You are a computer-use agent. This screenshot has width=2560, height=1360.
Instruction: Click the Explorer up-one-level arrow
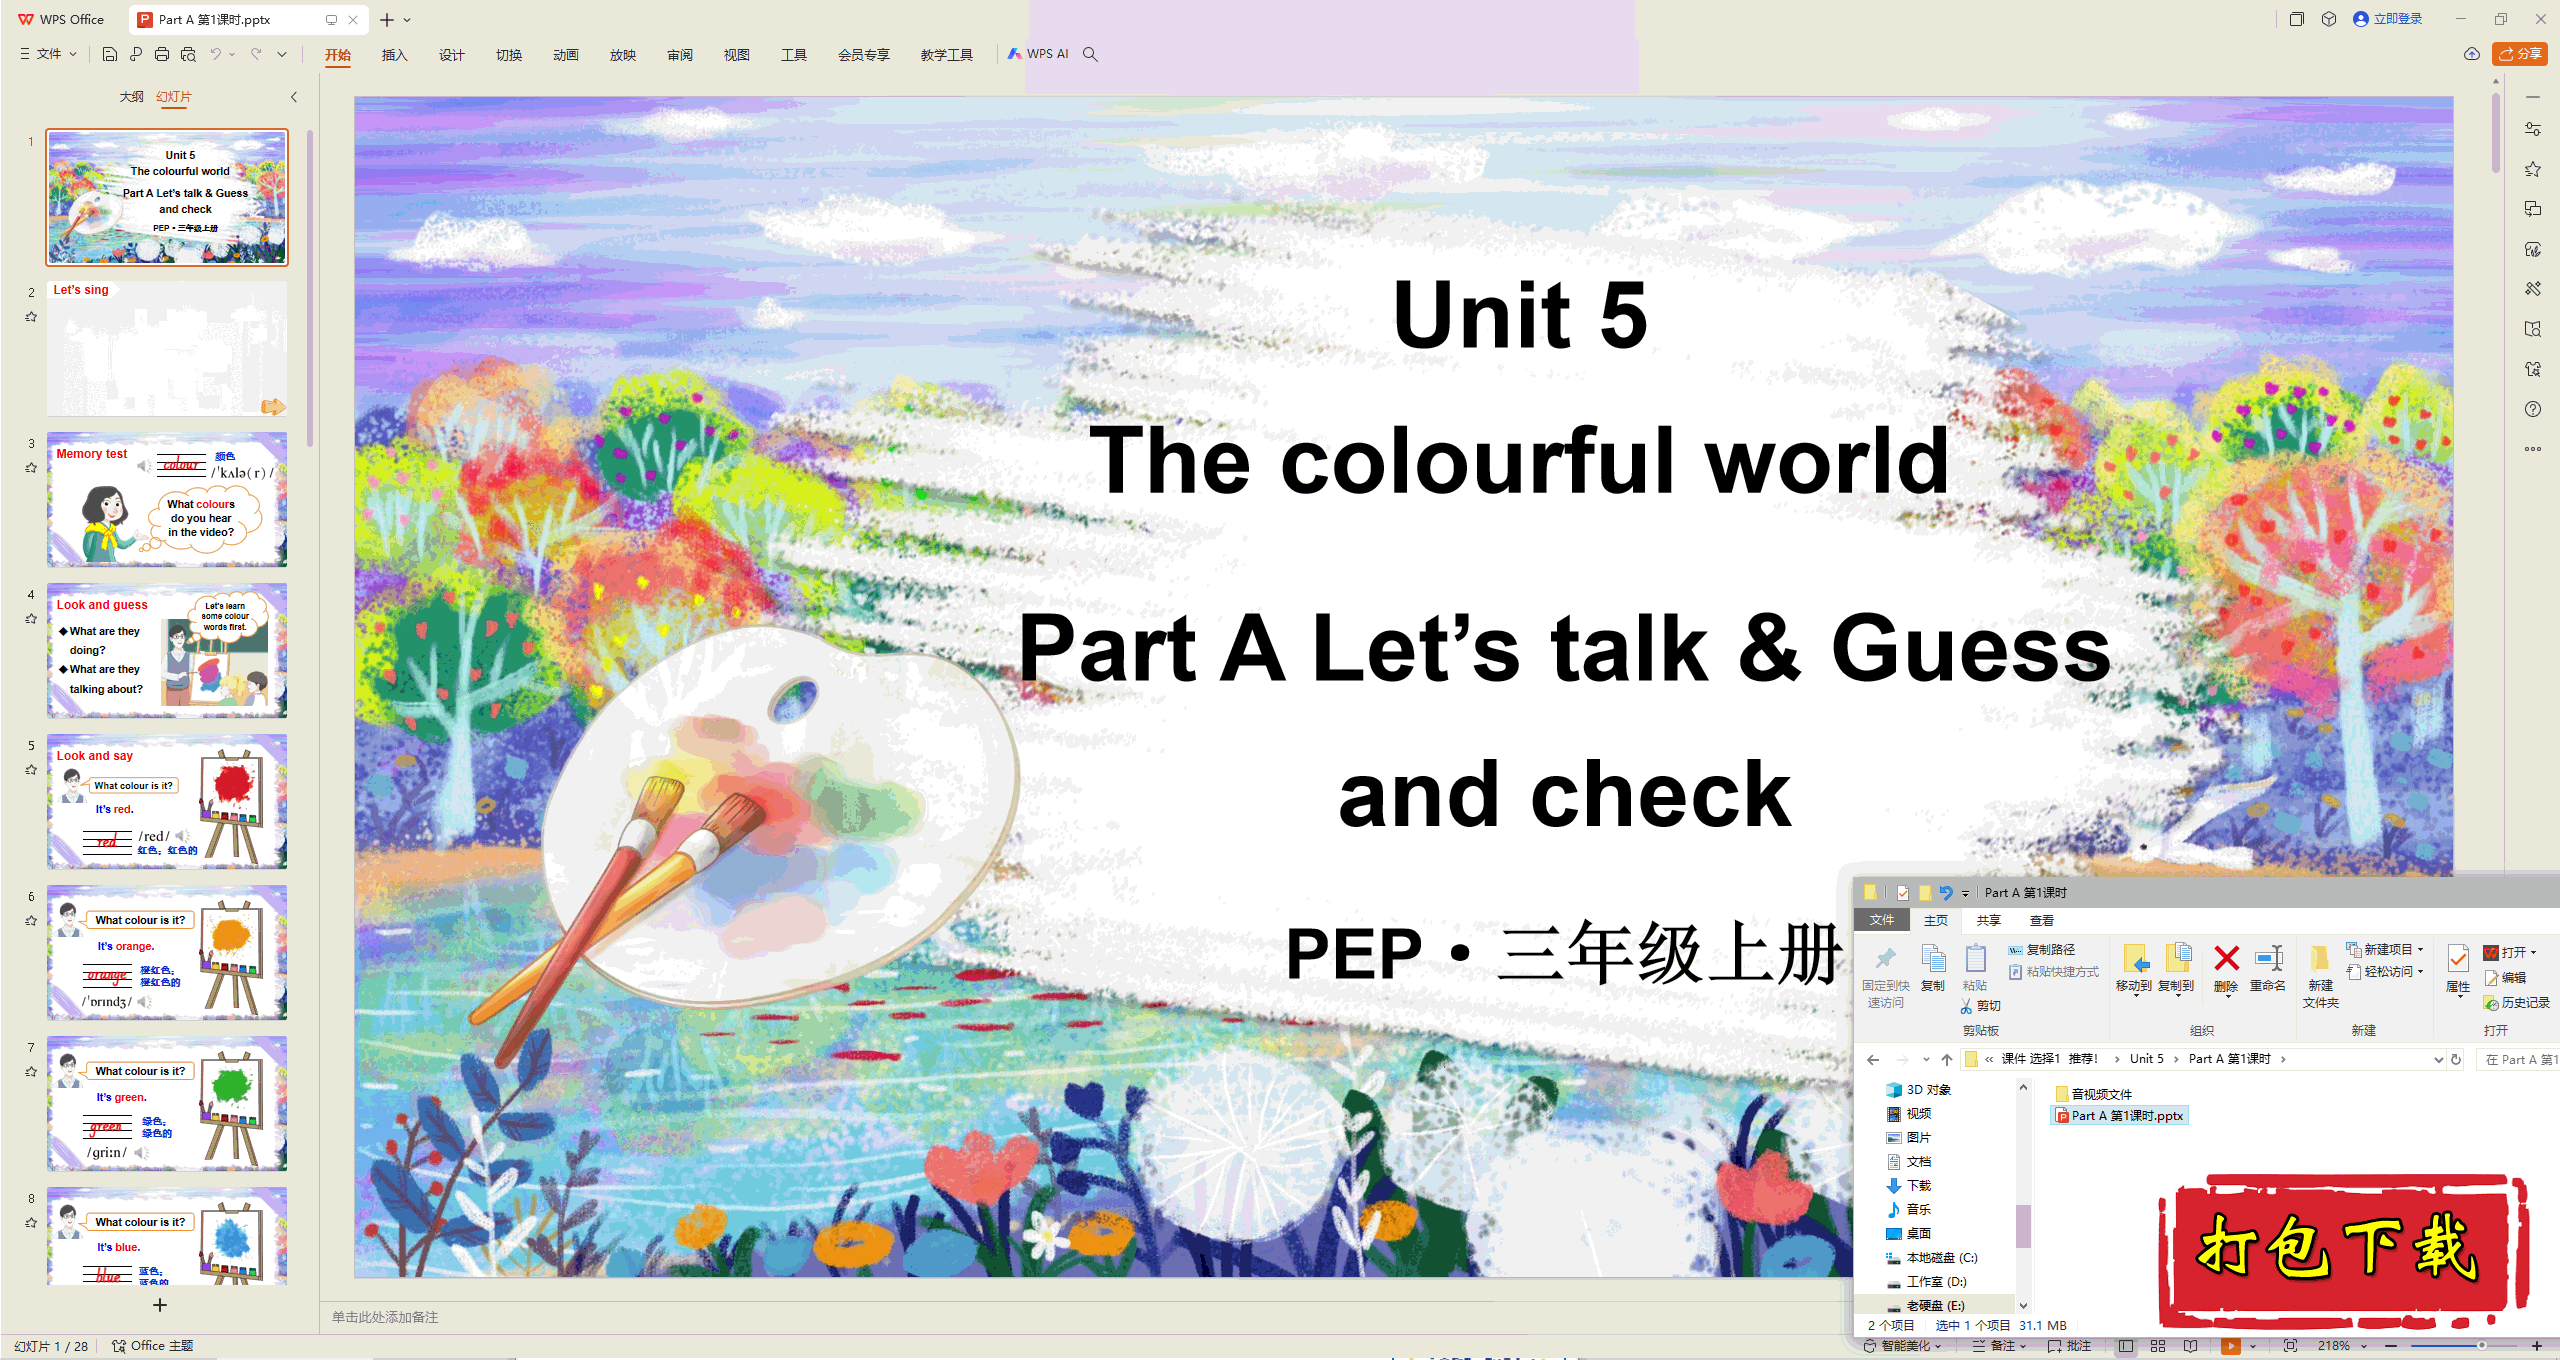(x=1946, y=1059)
